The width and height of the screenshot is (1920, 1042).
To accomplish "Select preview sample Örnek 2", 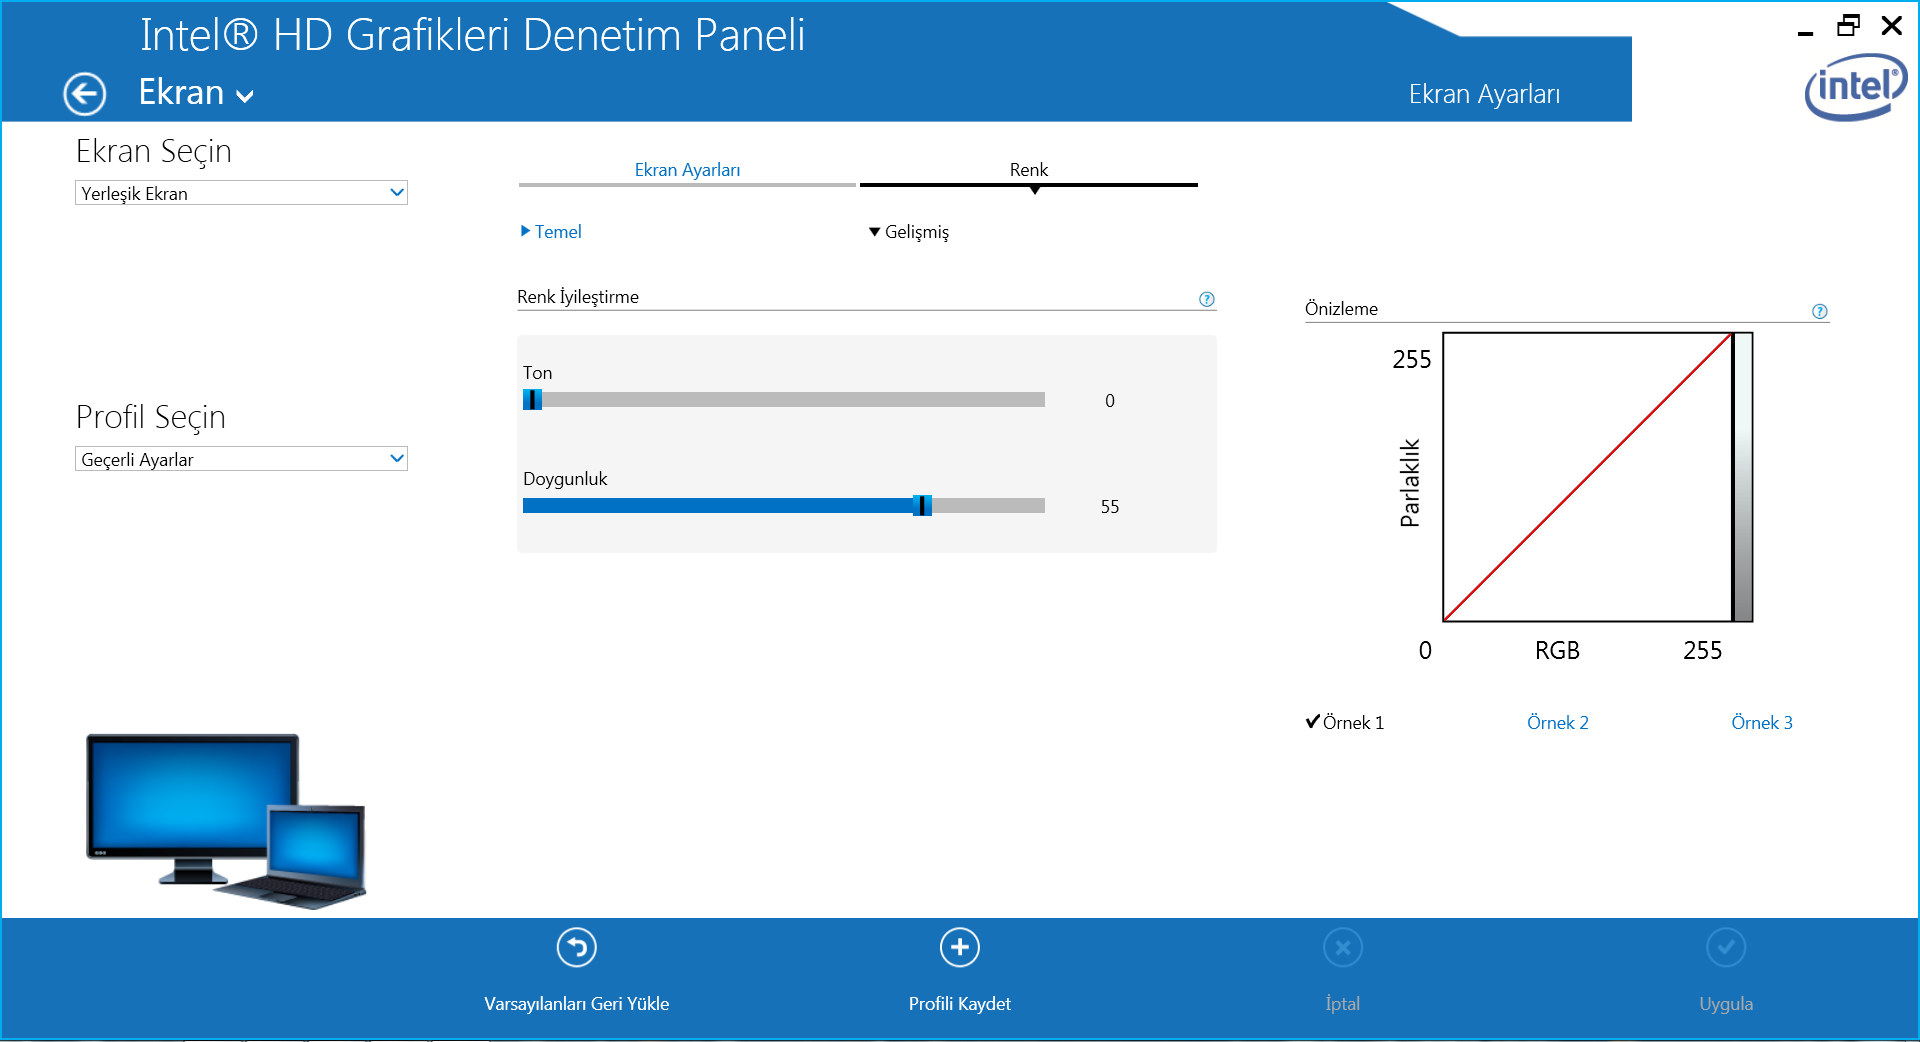I will coord(1558,723).
